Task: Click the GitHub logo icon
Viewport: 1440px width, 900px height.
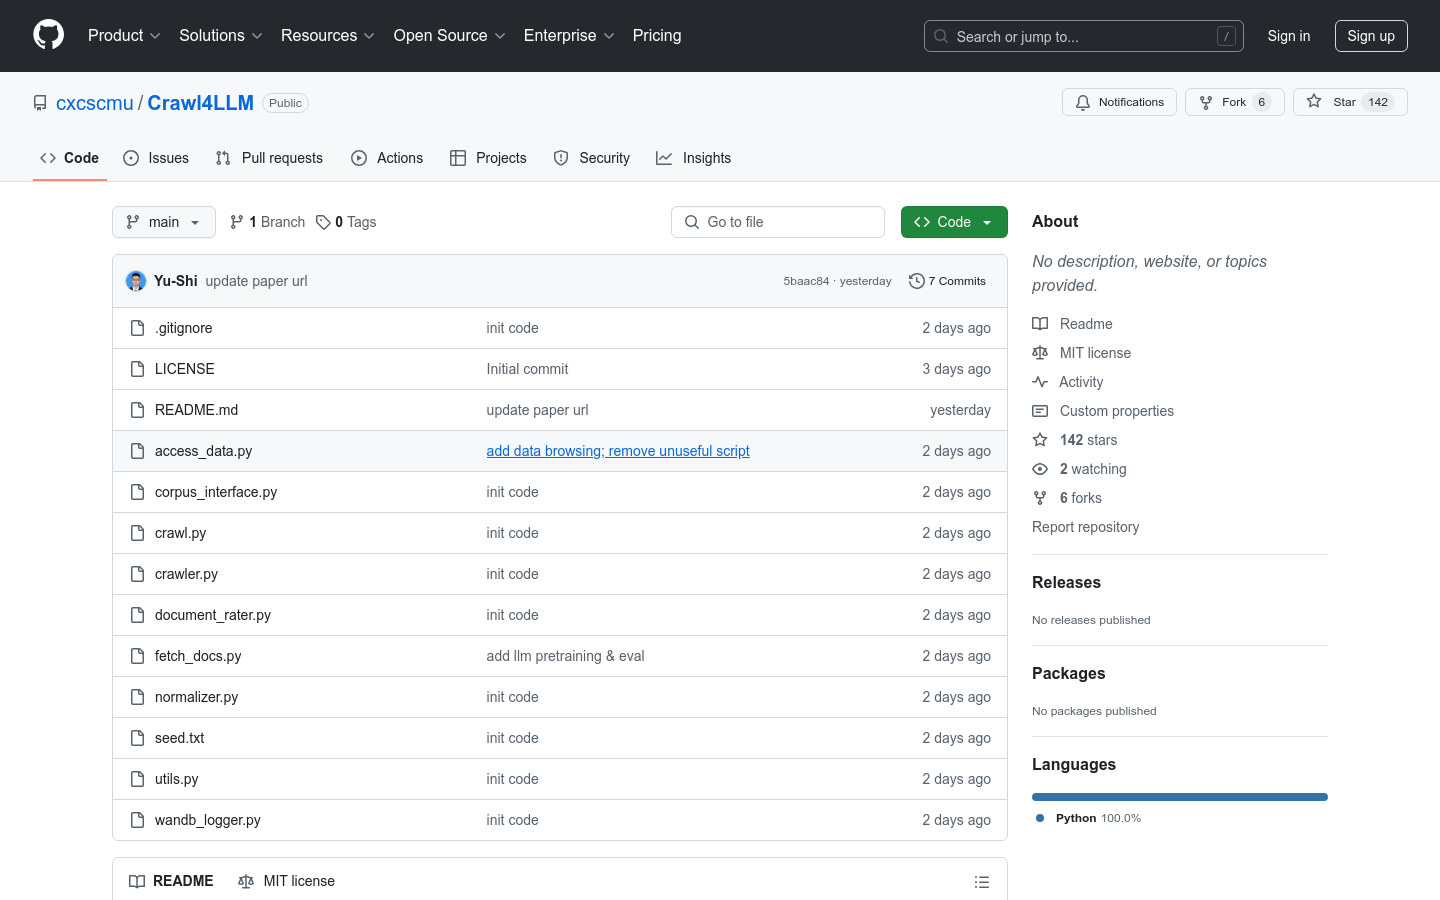Action: tap(48, 35)
